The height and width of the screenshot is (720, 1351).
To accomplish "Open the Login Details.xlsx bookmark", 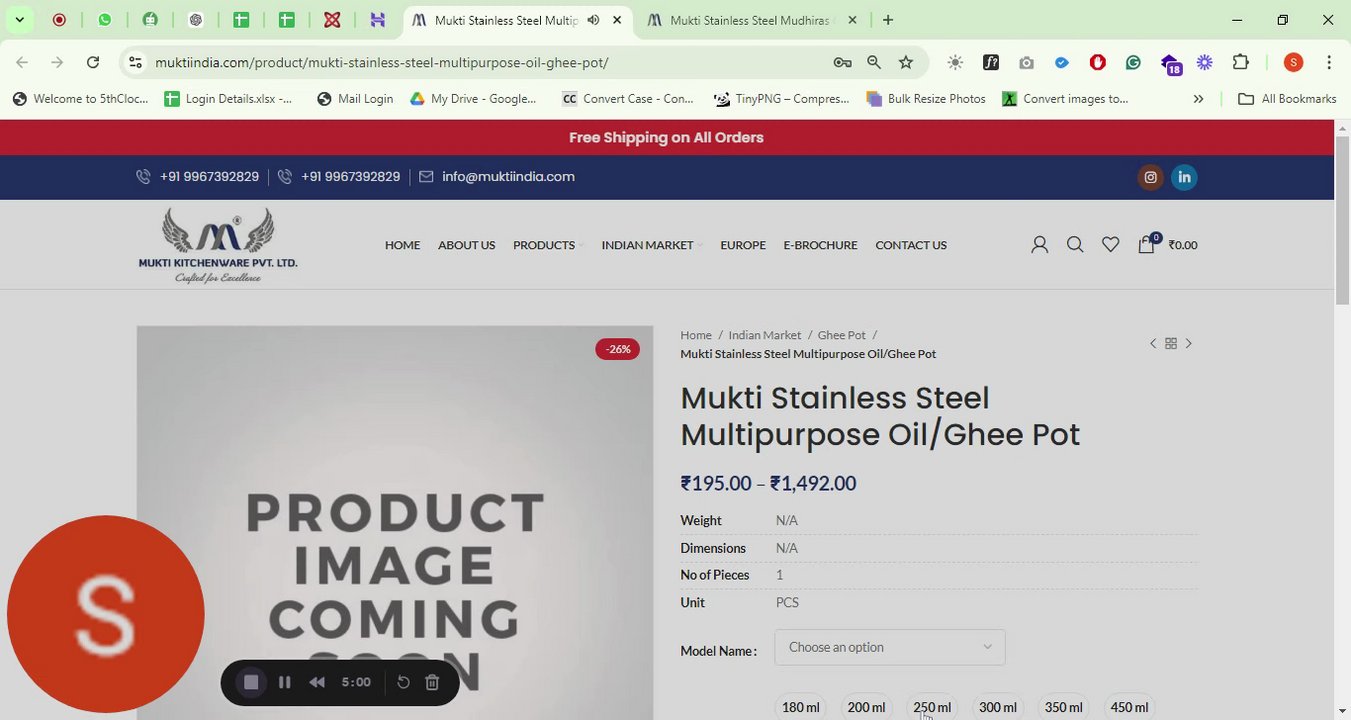I will 229,99.
